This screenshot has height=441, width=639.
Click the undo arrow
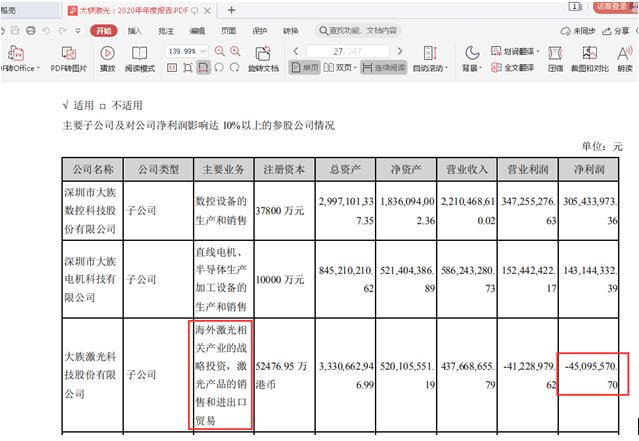tap(46, 31)
